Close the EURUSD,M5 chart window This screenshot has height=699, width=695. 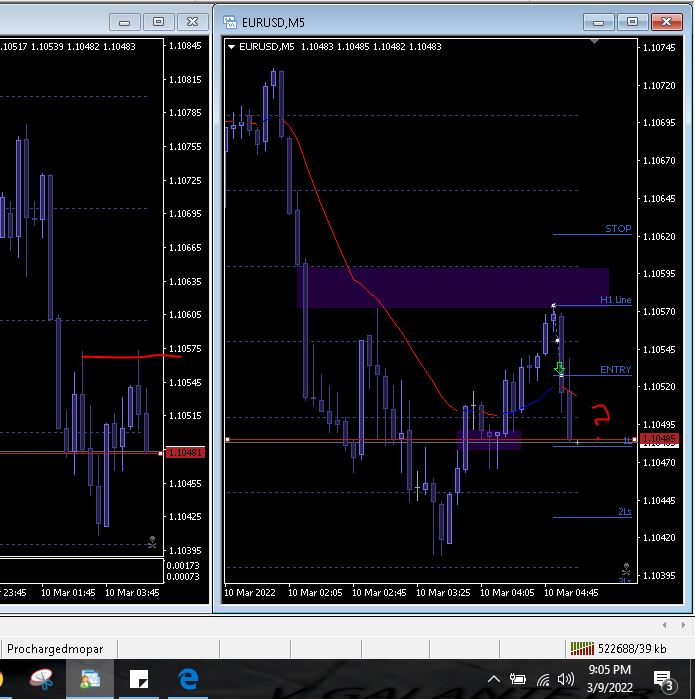click(x=666, y=22)
